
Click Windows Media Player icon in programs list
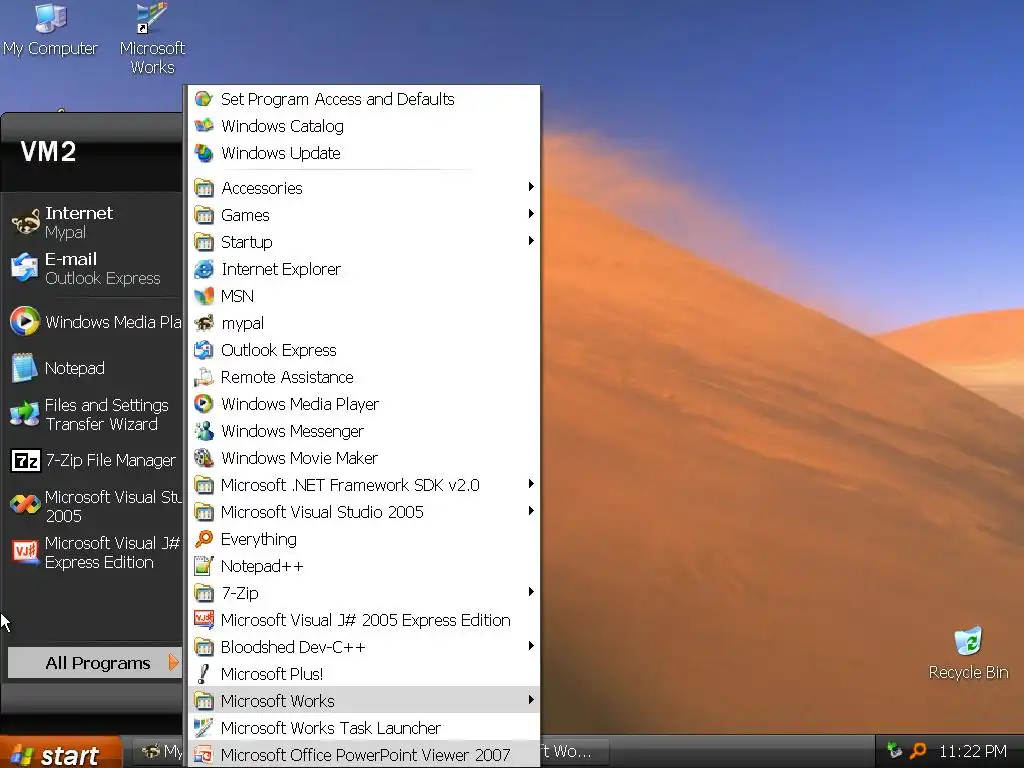coord(204,404)
